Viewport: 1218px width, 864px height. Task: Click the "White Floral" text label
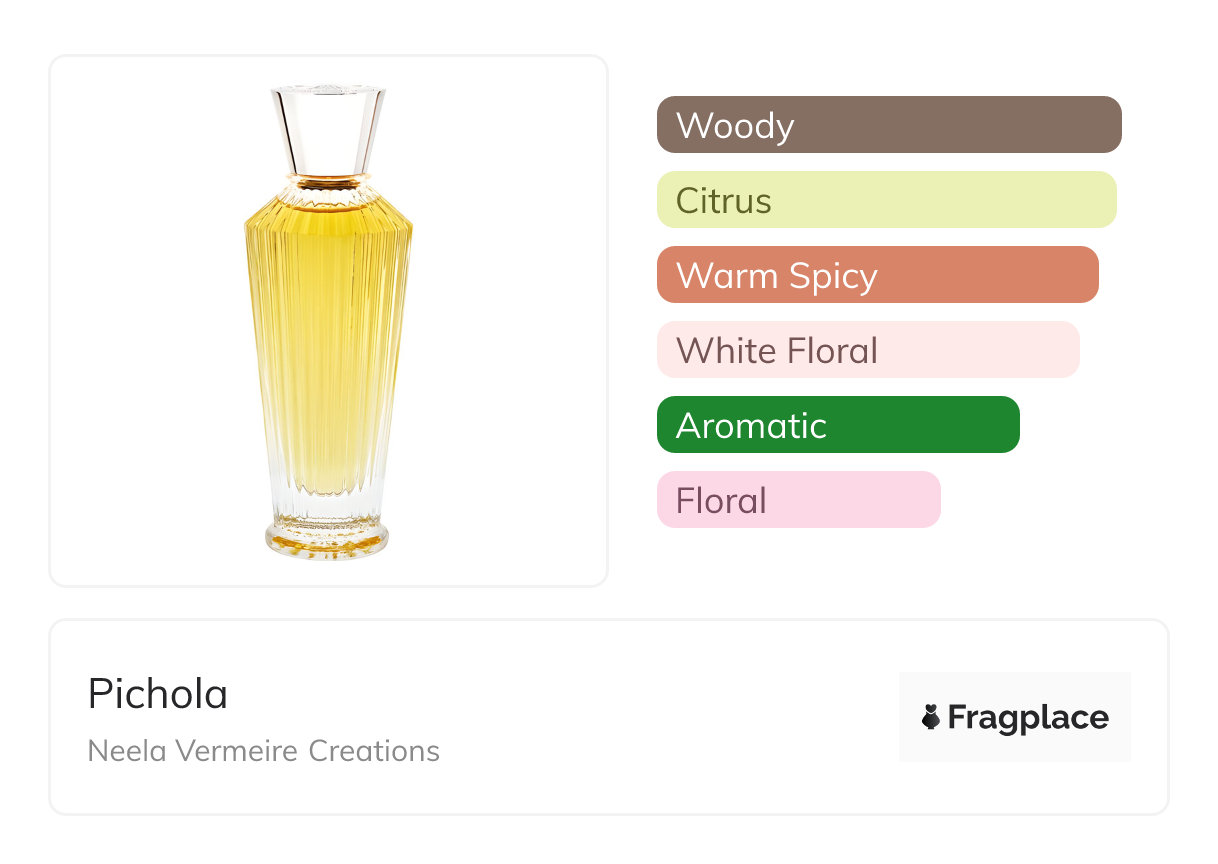click(777, 351)
